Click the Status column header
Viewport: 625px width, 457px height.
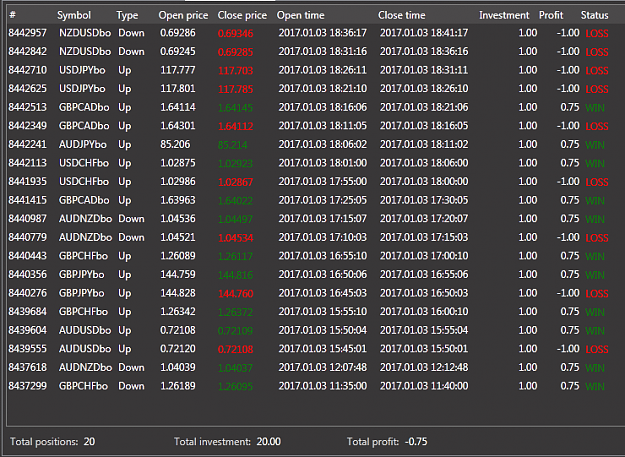pos(594,15)
